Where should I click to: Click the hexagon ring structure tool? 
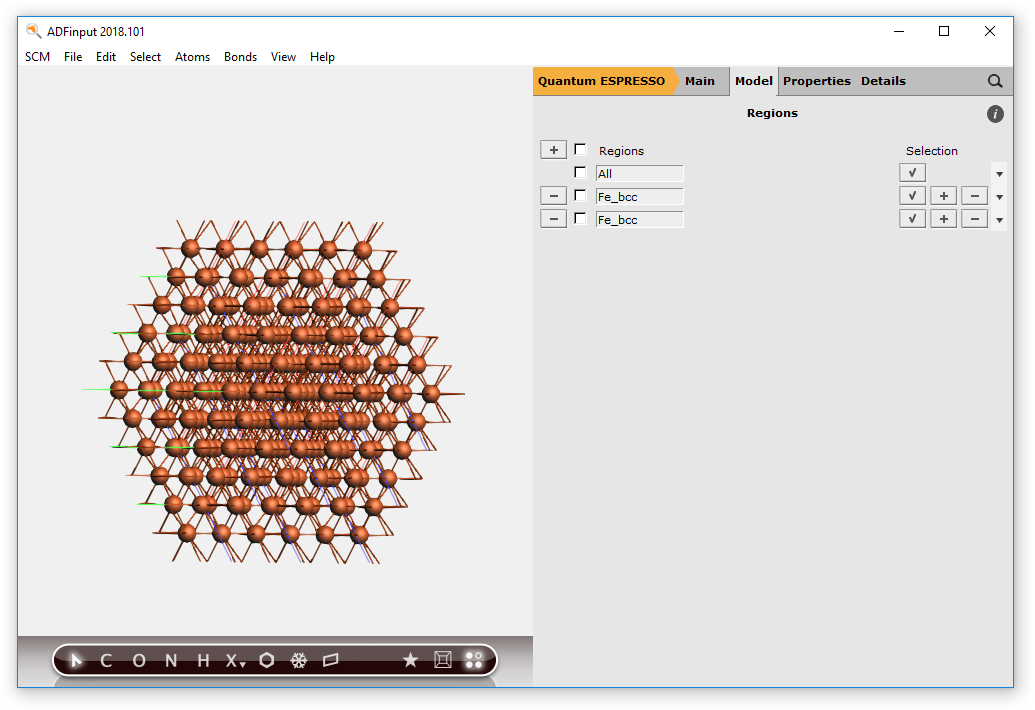266,660
